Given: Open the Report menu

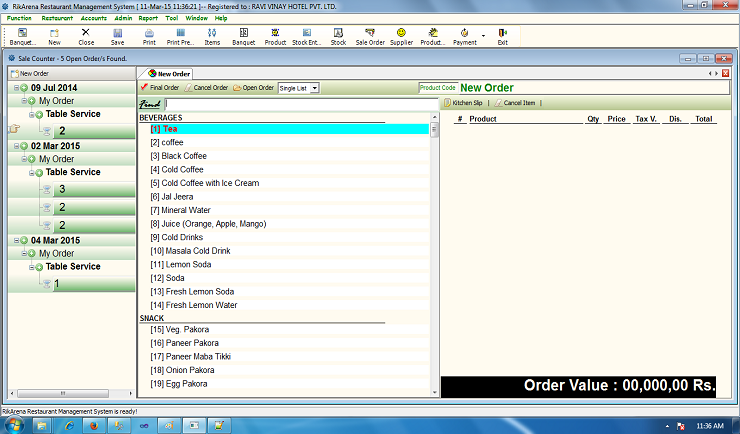Looking at the screenshot, I should pos(148,18).
